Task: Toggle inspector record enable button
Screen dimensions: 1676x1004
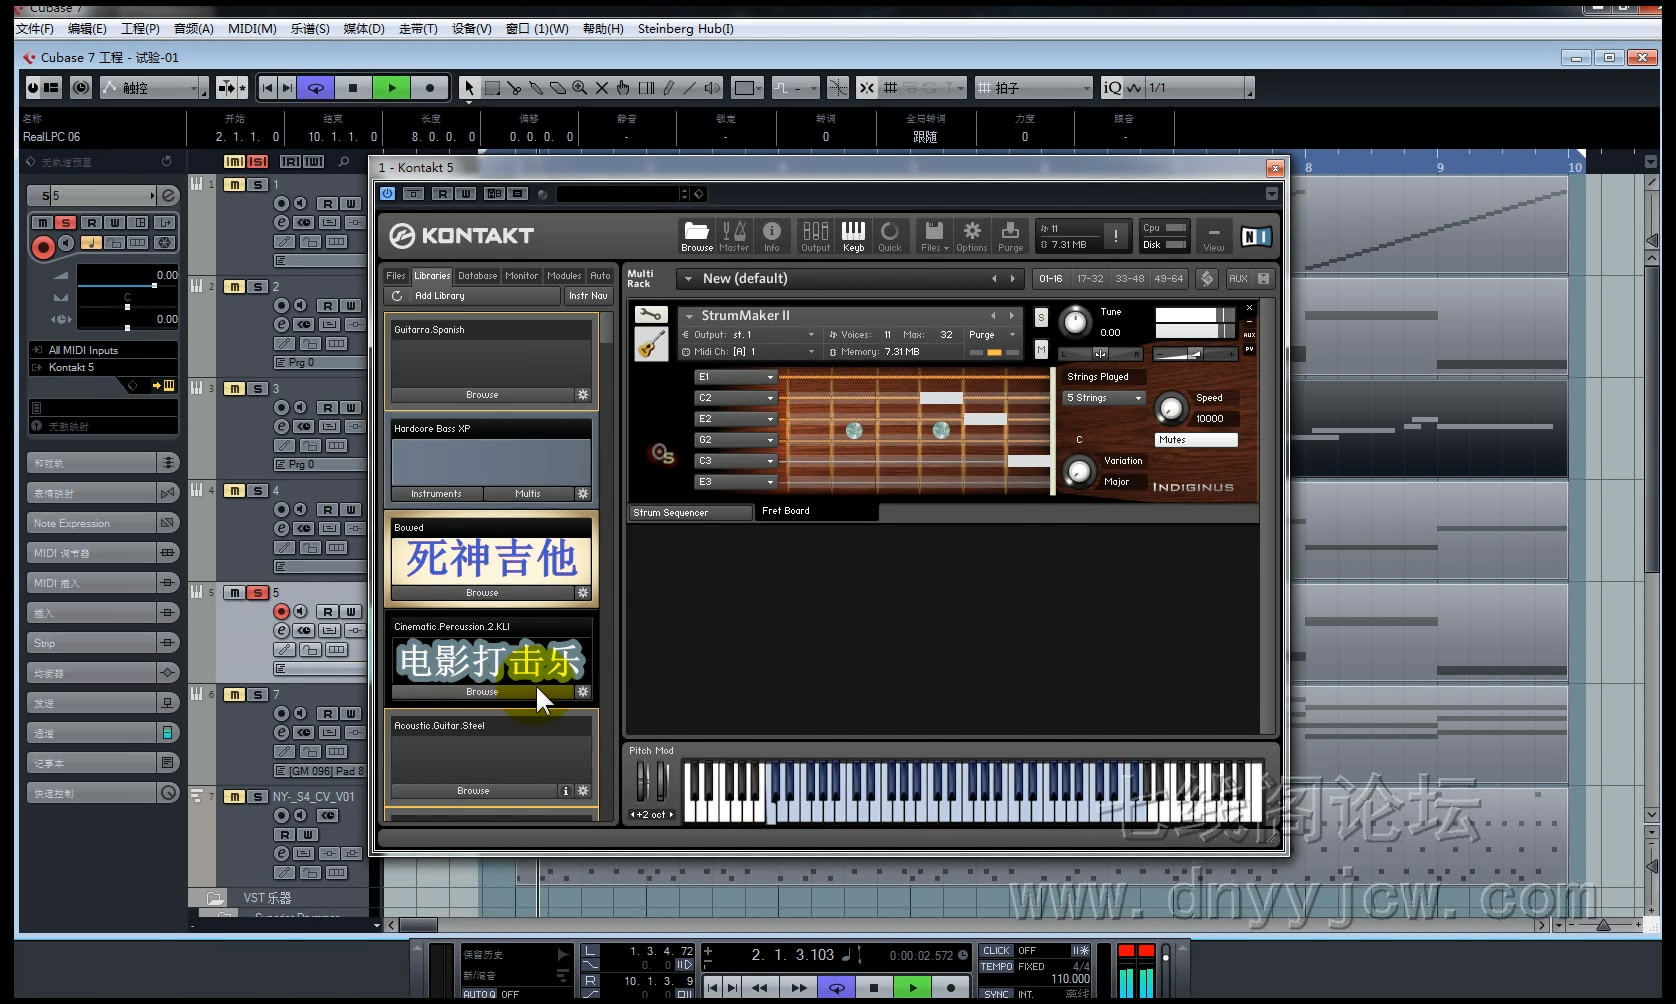Action: coord(43,247)
